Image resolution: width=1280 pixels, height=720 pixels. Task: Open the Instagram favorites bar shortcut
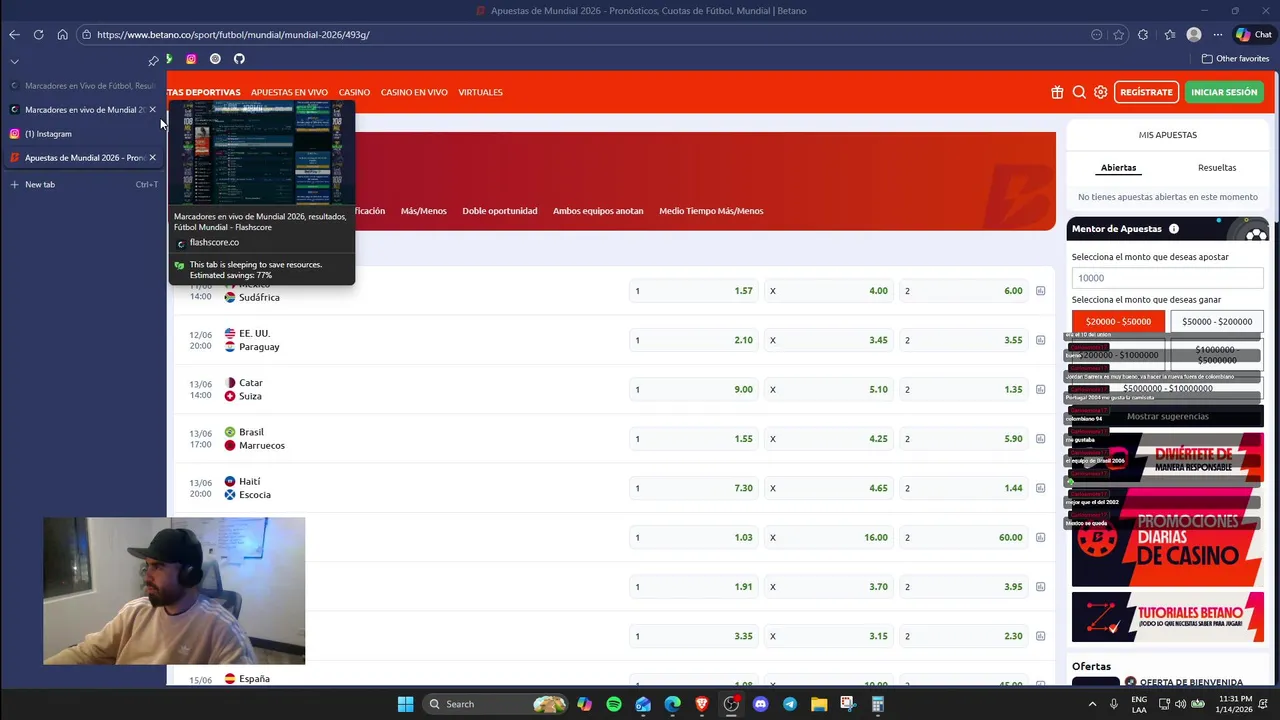(191, 59)
